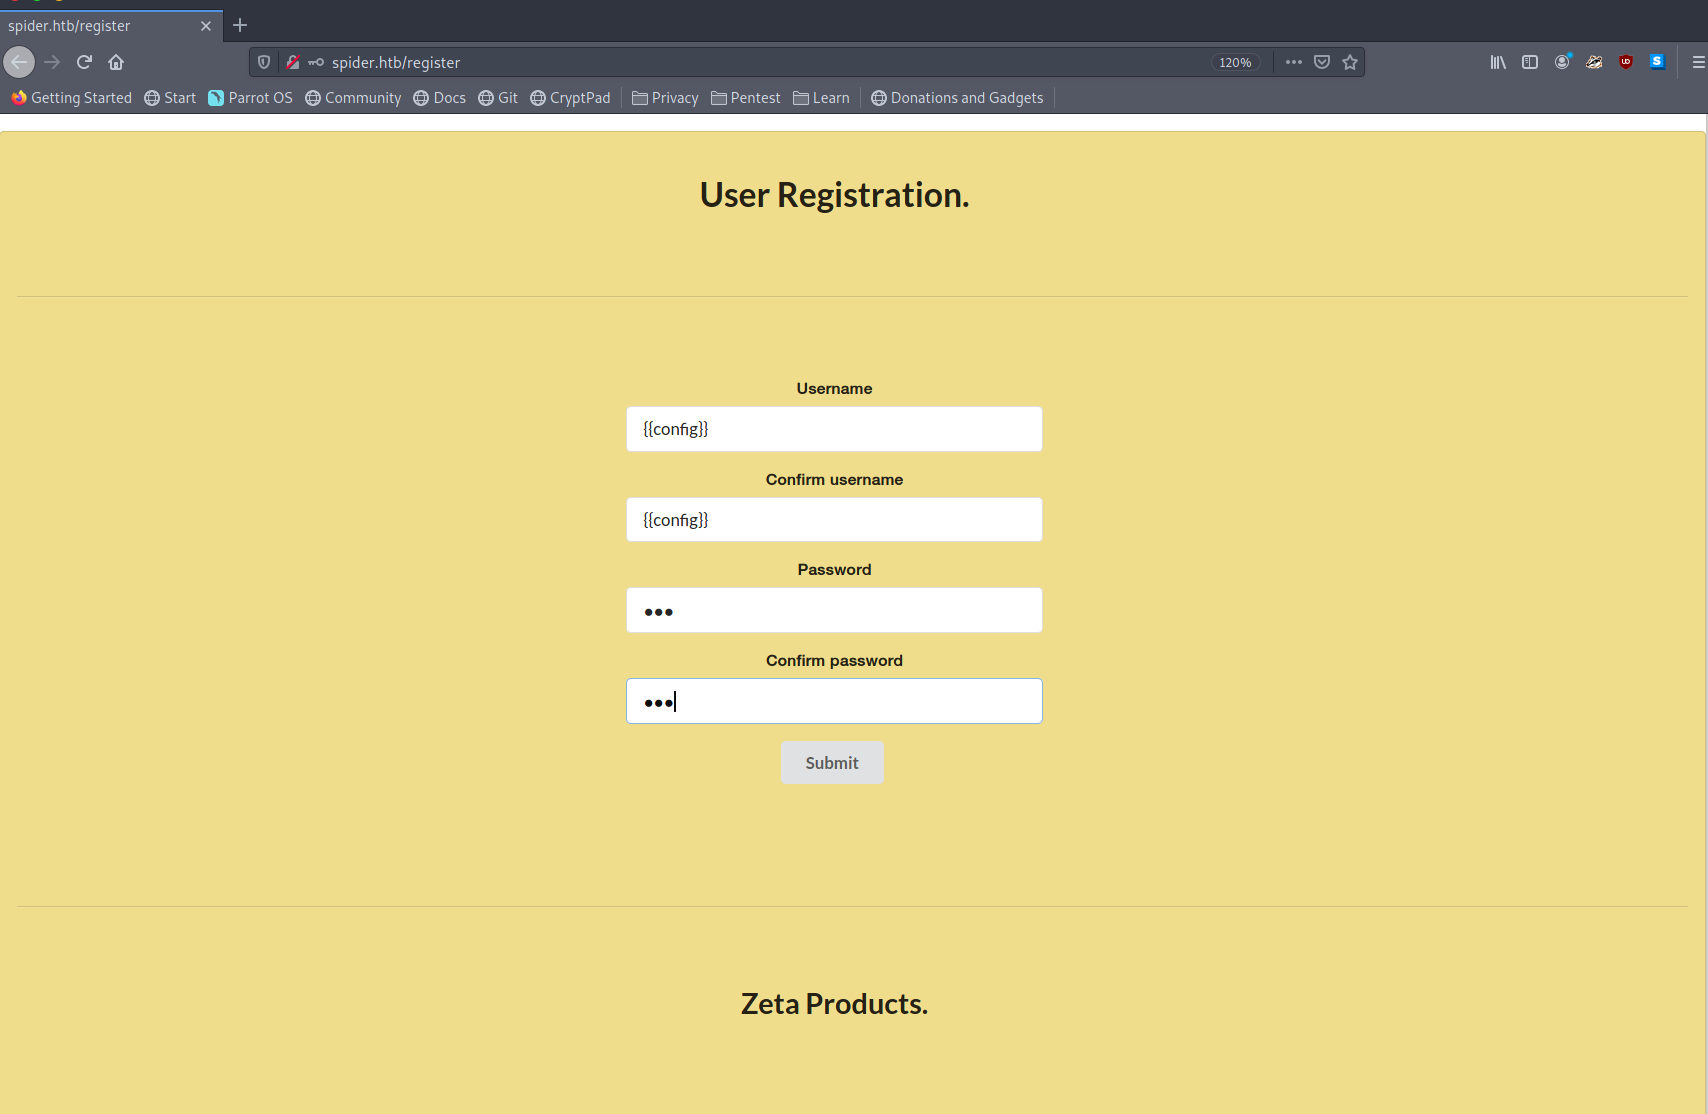Go to the browser home page

(116, 62)
